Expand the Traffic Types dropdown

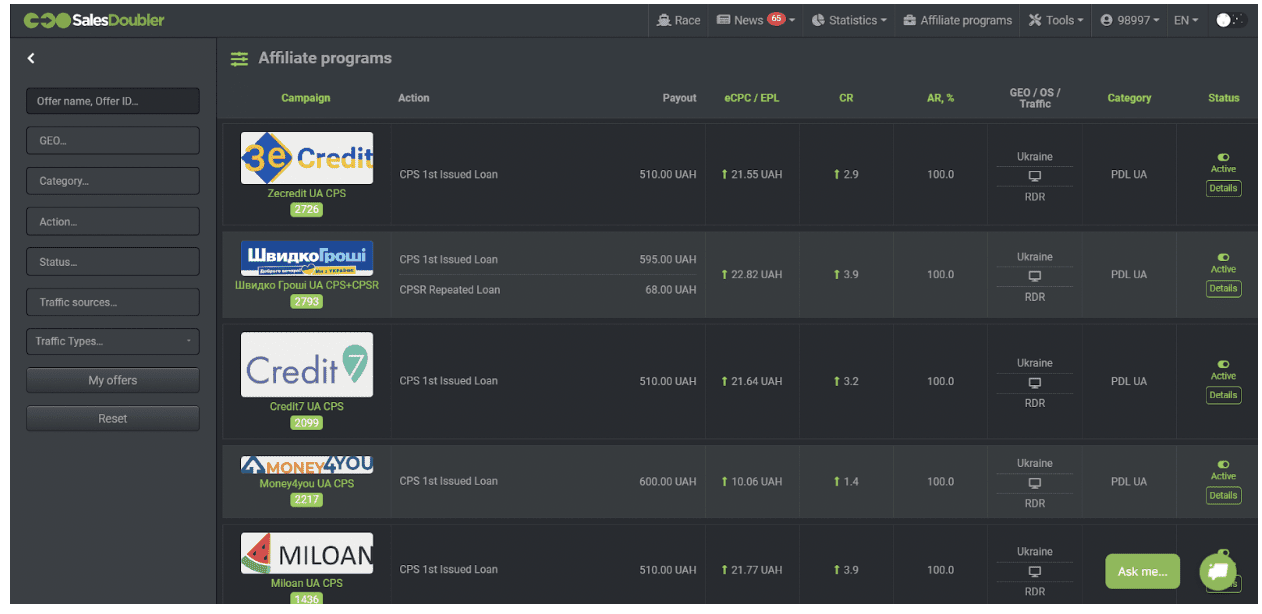113,341
